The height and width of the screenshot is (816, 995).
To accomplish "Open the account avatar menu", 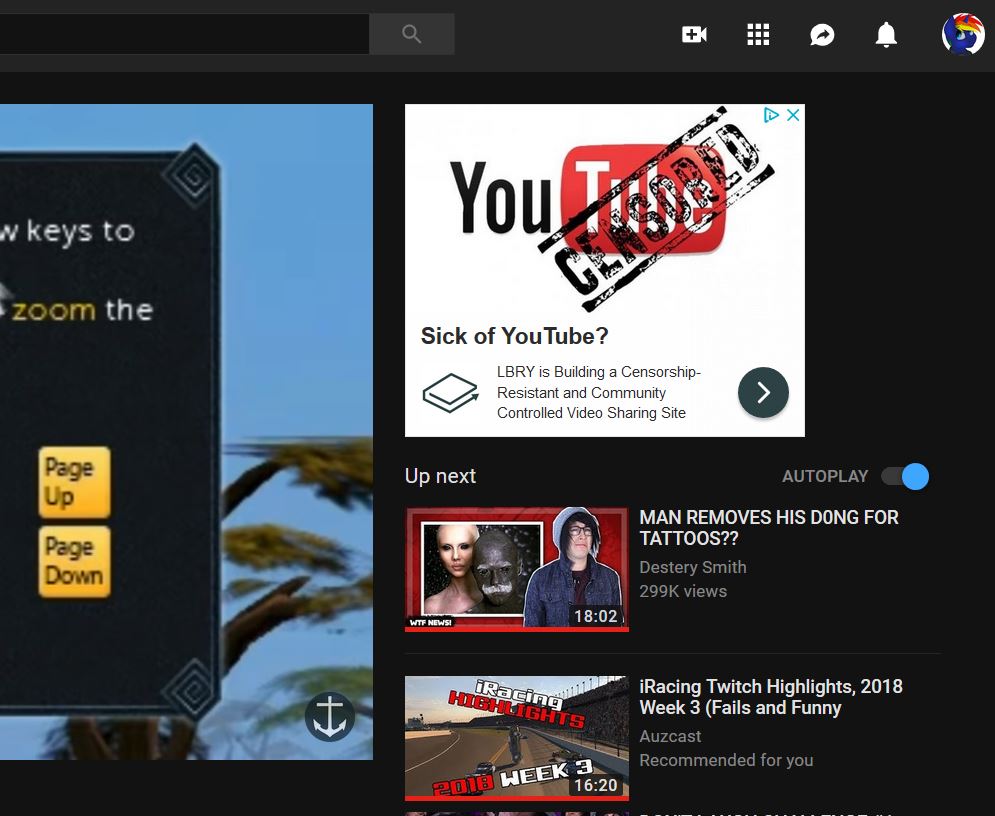I will 963,34.
